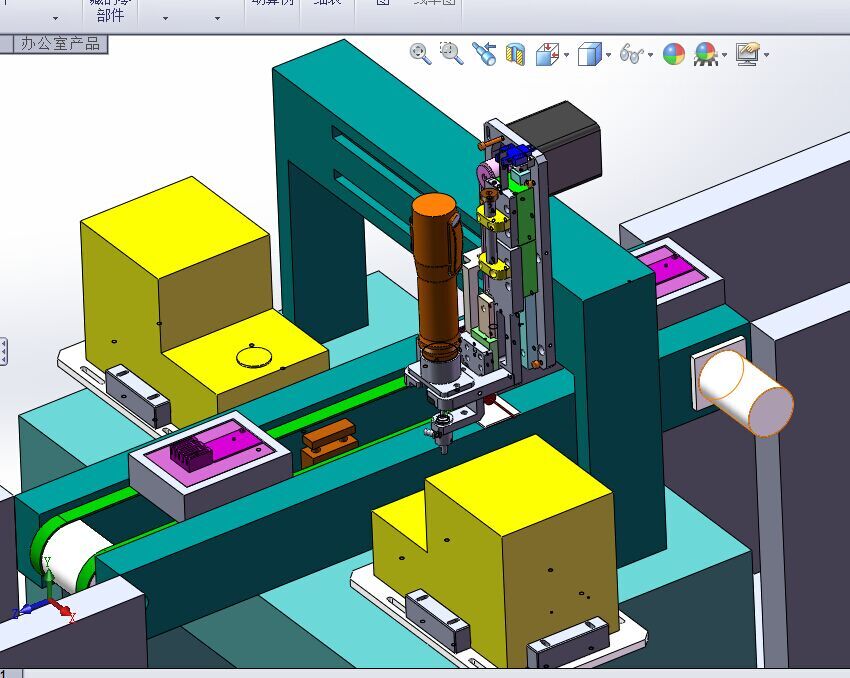
Task: Click the Apply Scene icon
Action: point(706,54)
